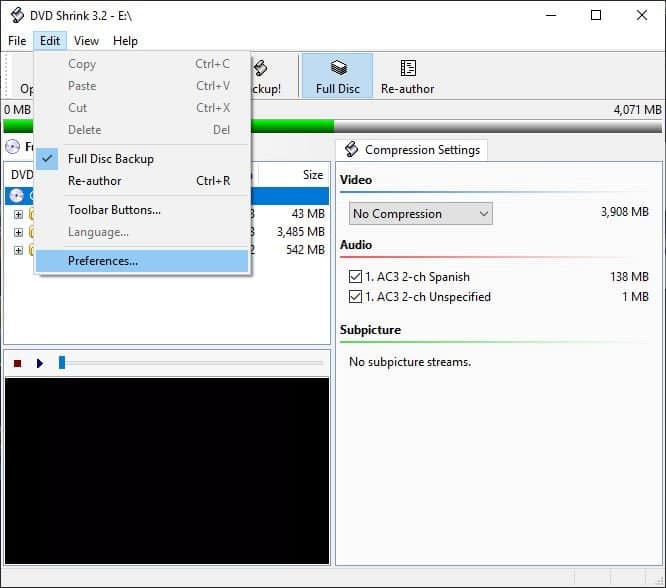Toggle Full Disc Backup menu item
The image size is (666, 588).
[x=142, y=159]
